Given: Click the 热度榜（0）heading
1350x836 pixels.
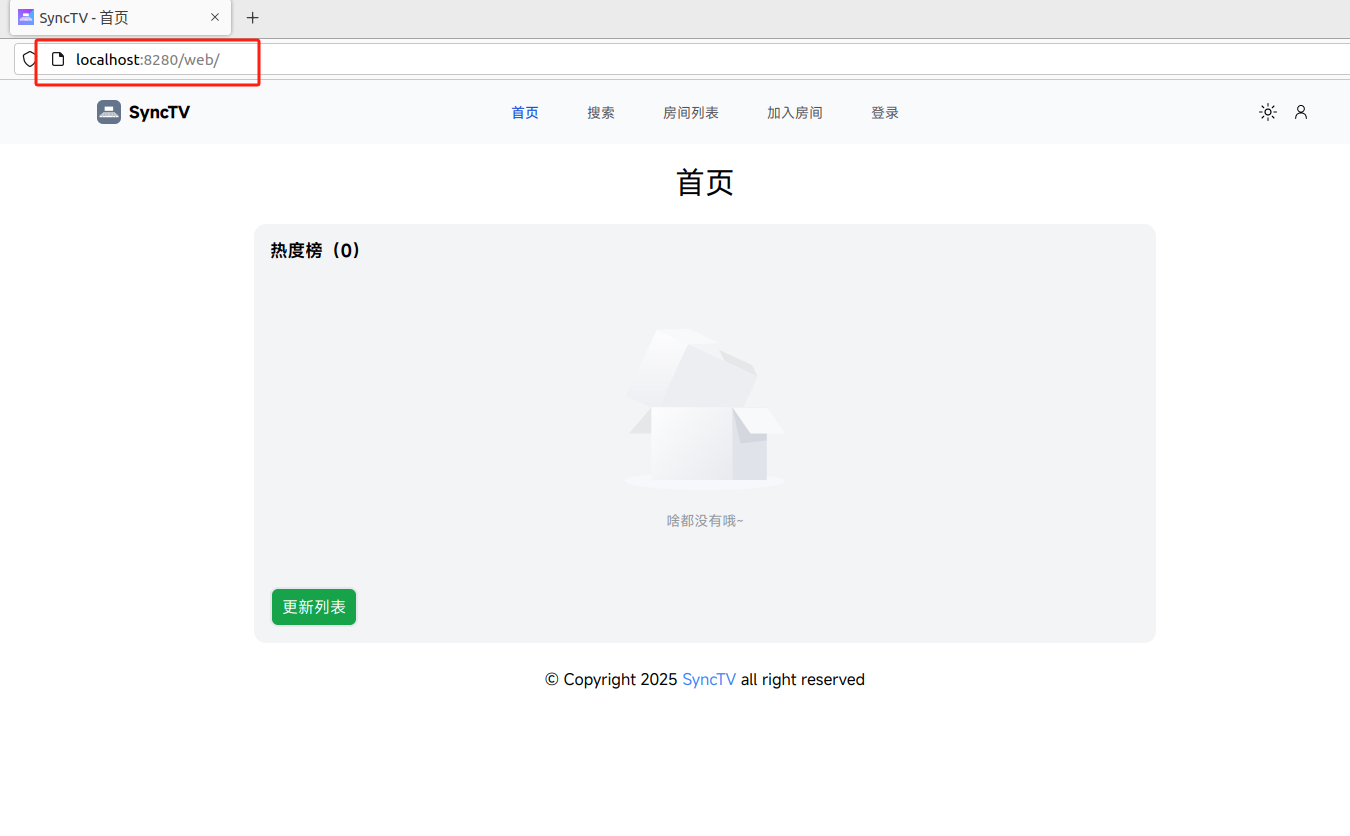Looking at the screenshot, I should (x=315, y=250).
